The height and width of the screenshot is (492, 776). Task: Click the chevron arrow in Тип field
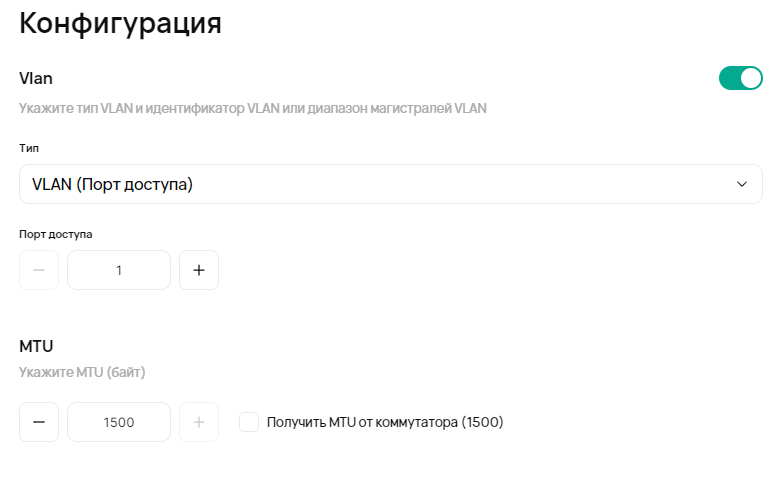[741, 184]
